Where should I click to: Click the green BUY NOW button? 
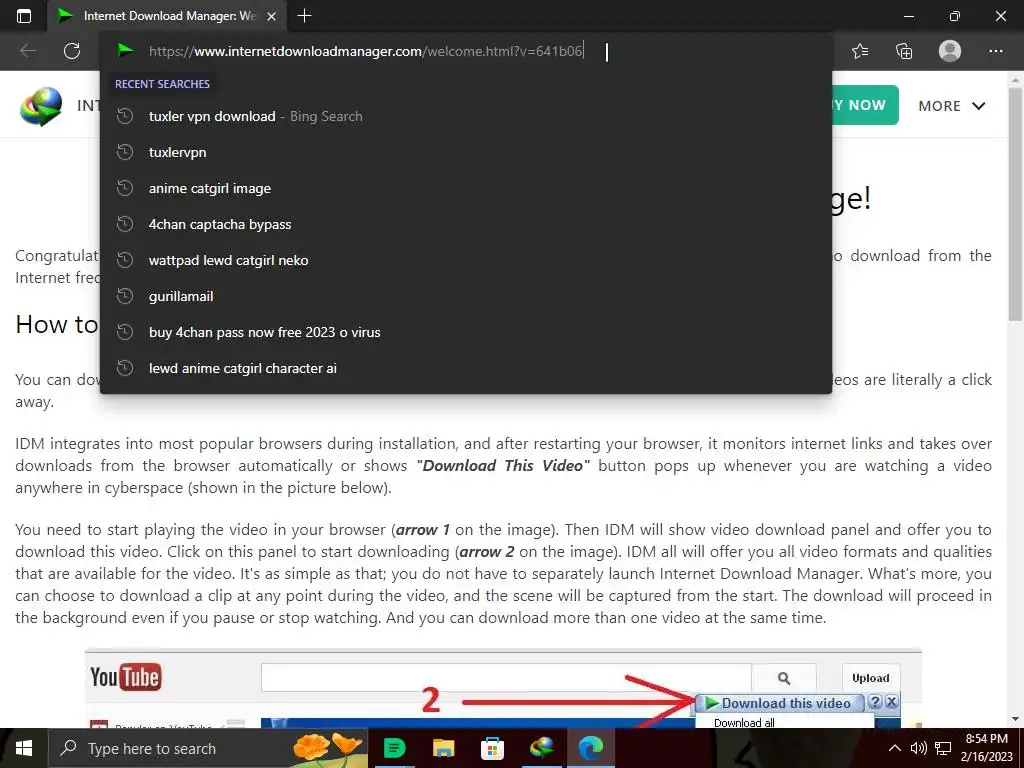coord(865,105)
